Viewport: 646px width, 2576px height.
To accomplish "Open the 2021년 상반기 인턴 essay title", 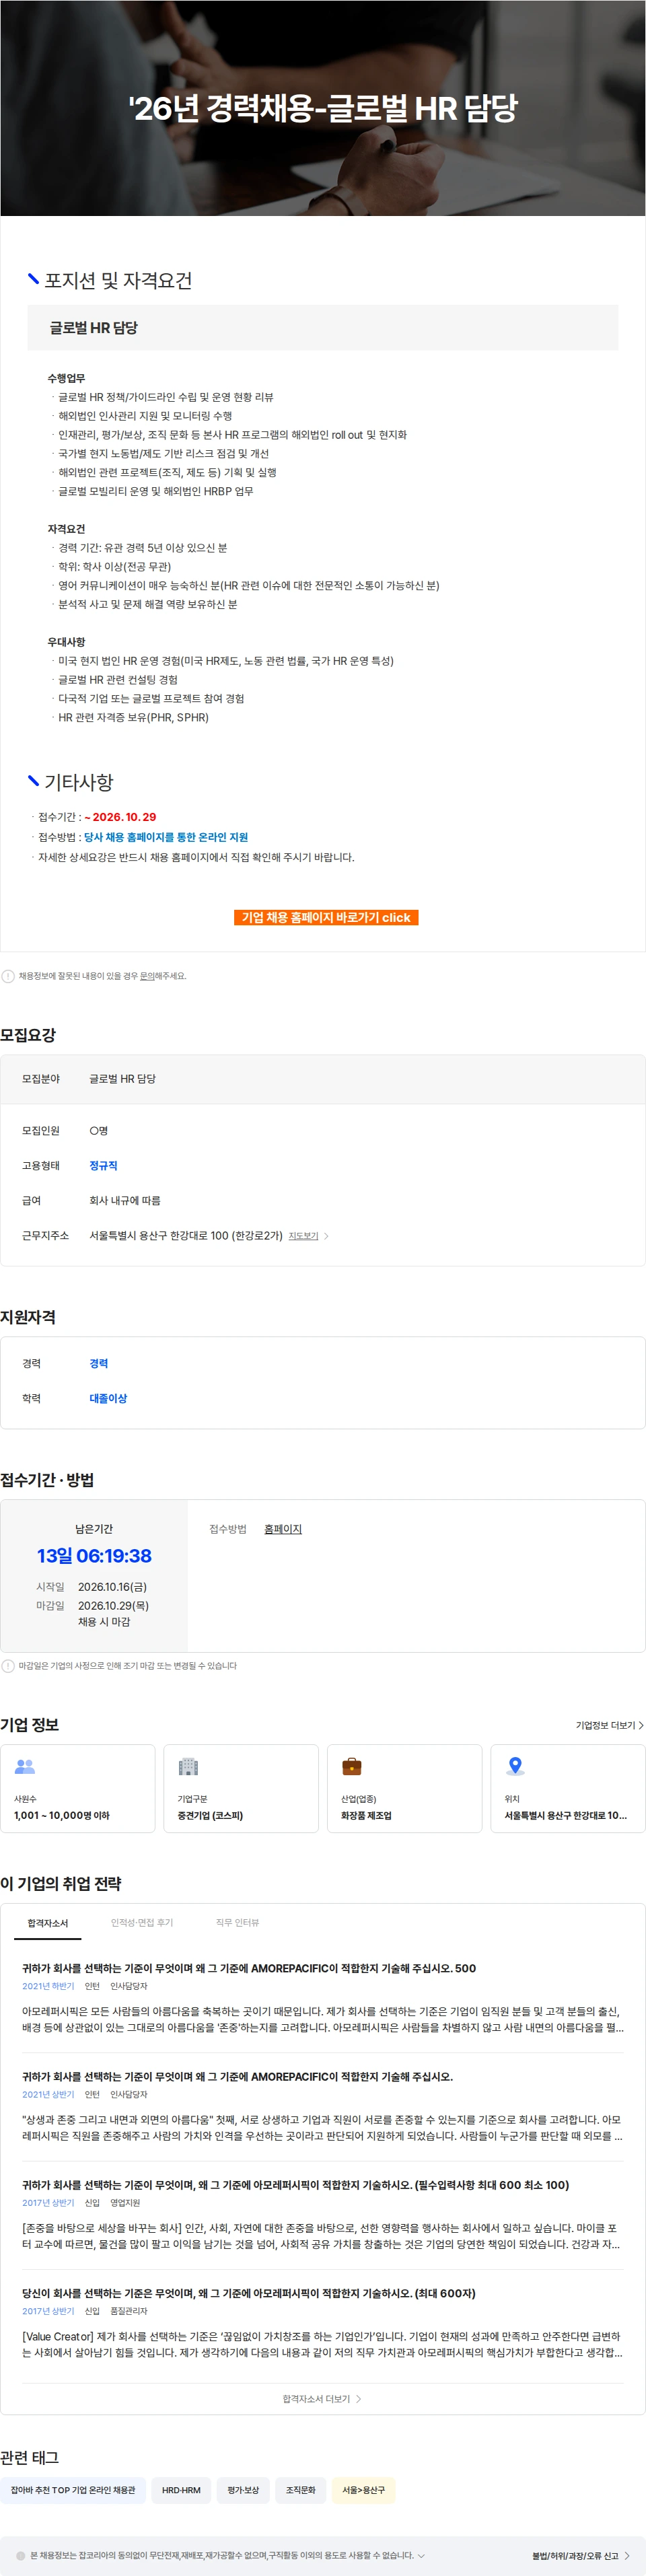I will (x=237, y=2076).
